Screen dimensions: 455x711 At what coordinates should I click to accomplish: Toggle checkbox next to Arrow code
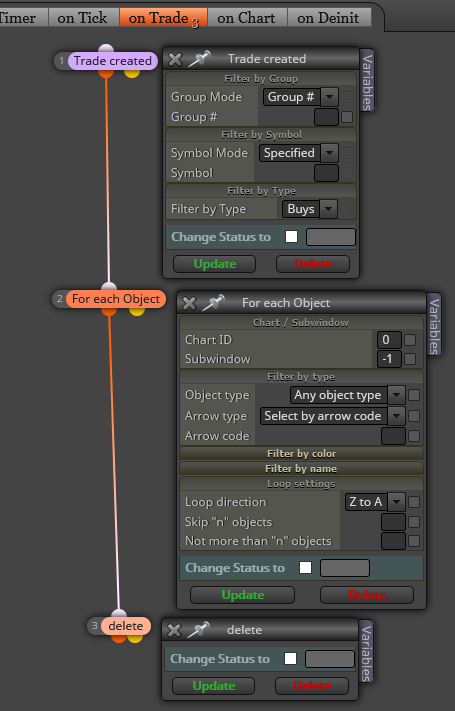pos(414,436)
